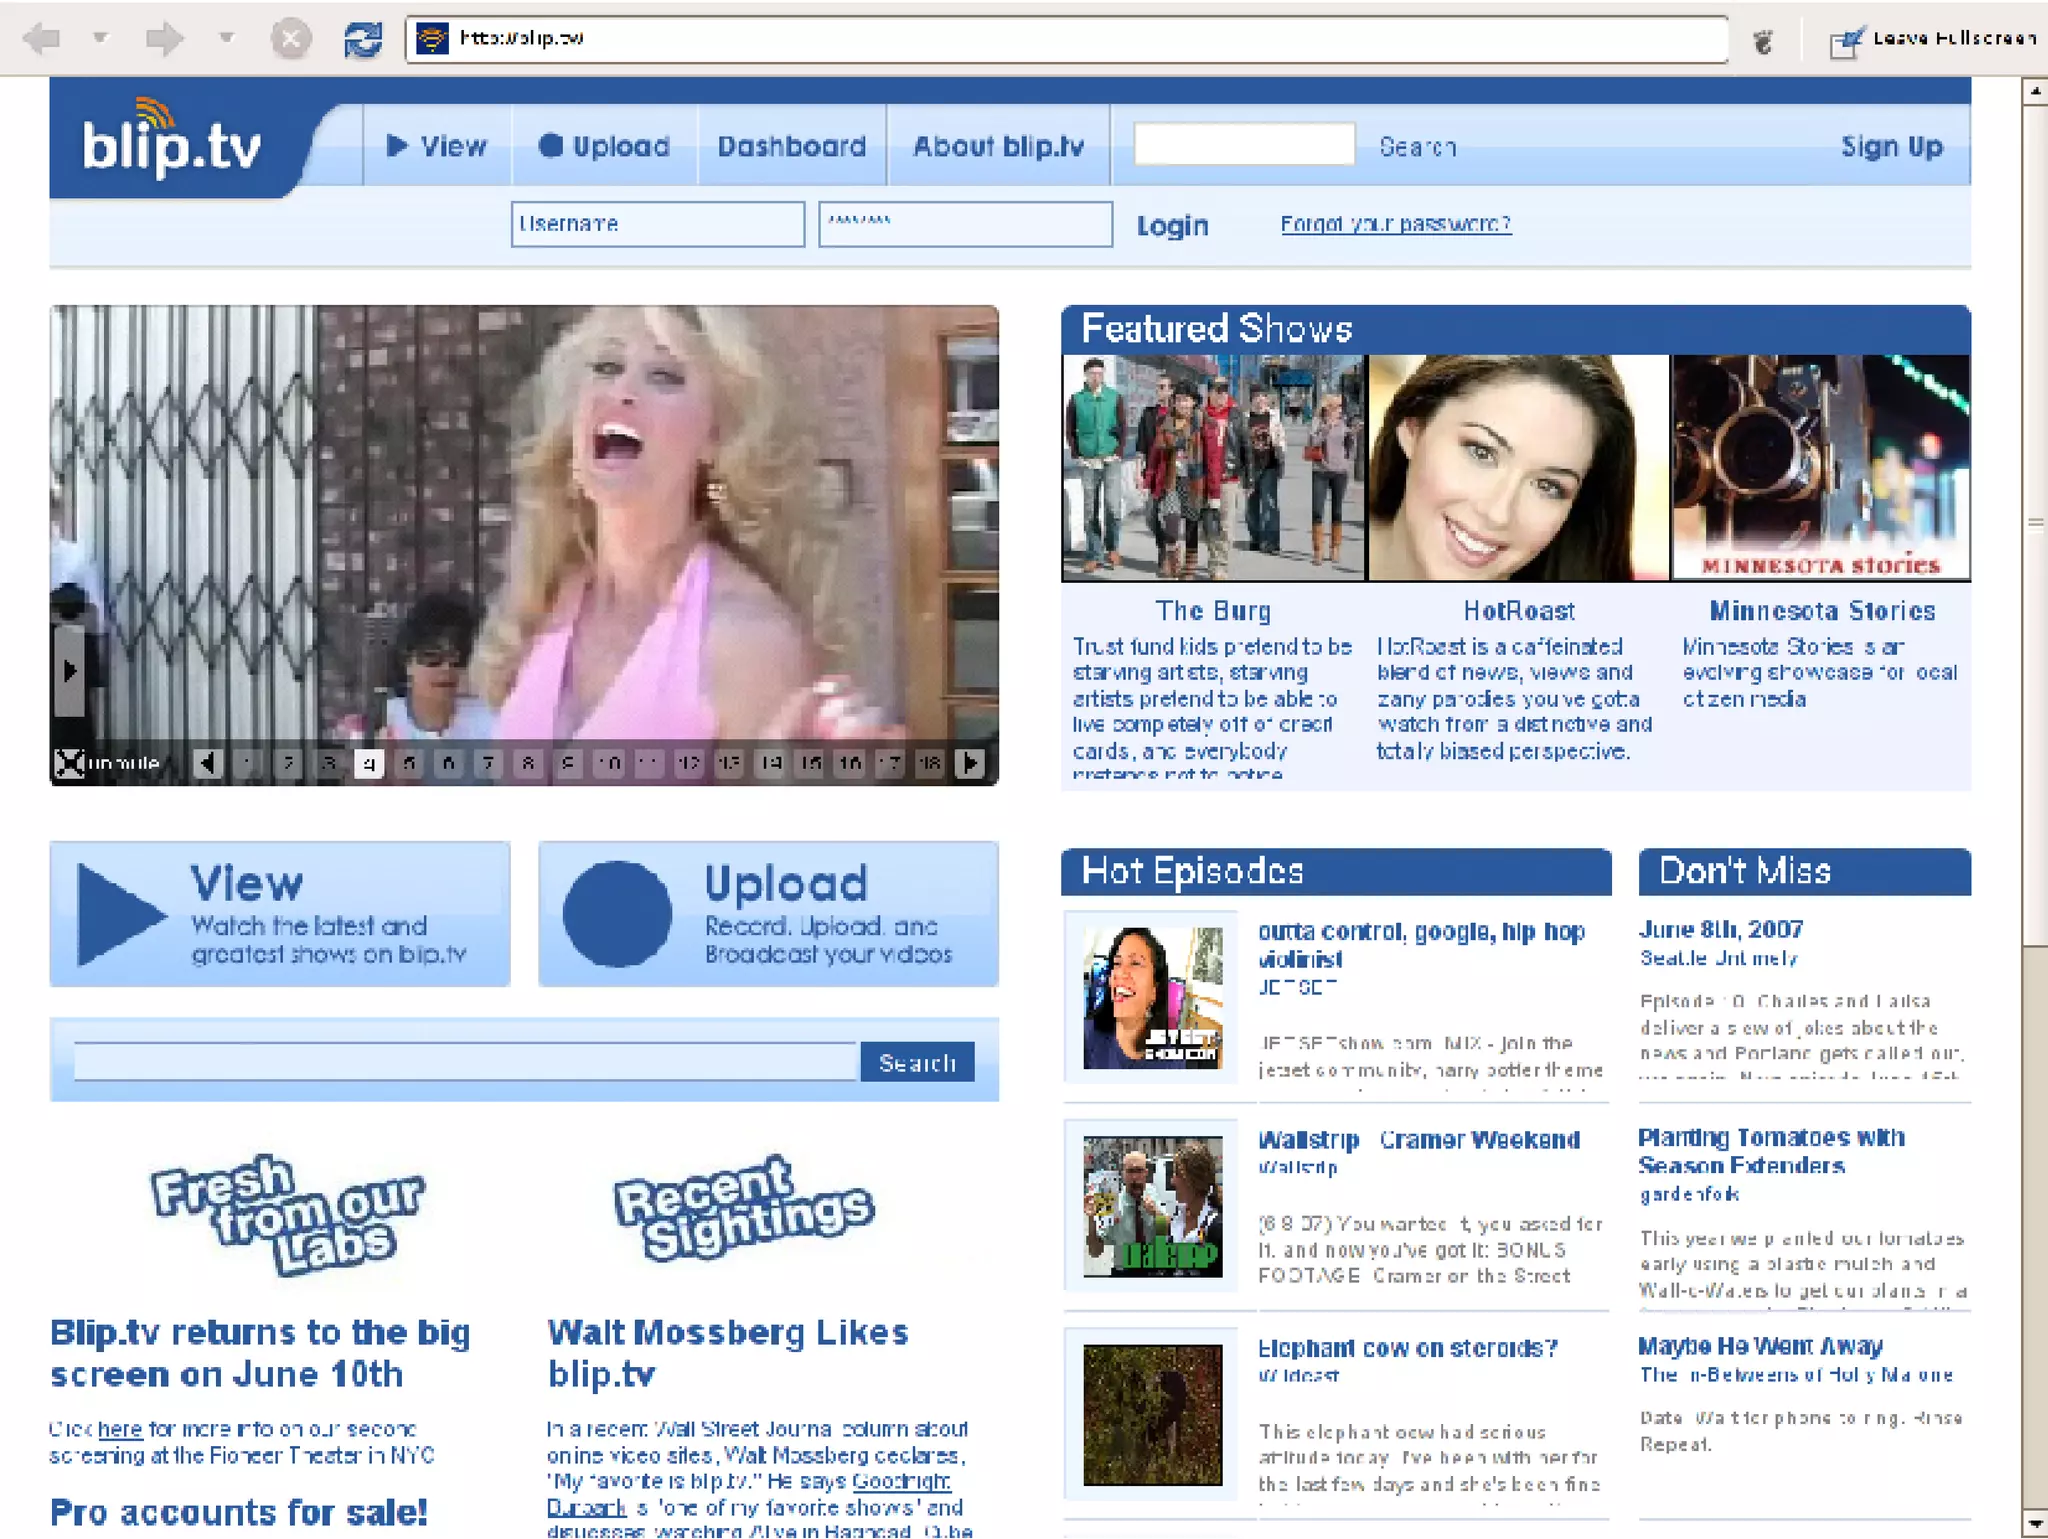Expand the side play tab on video
The image size is (2048, 1539).
(x=69, y=671)
